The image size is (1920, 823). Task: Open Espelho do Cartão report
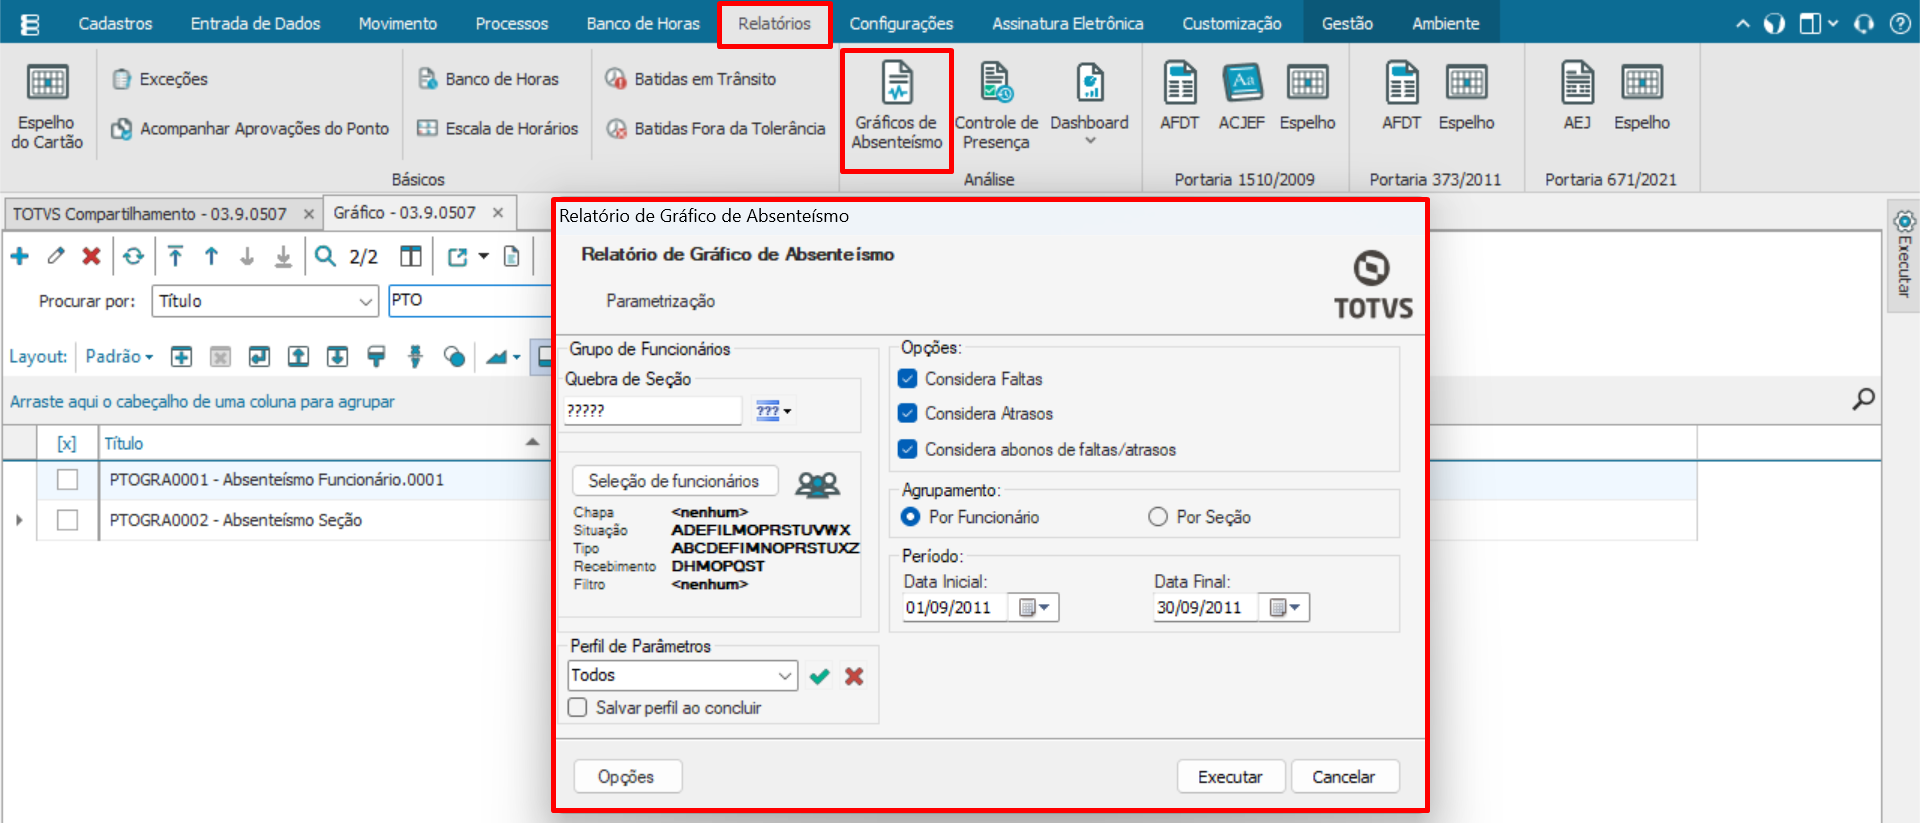pyautogui.click(x=47, y=106)
